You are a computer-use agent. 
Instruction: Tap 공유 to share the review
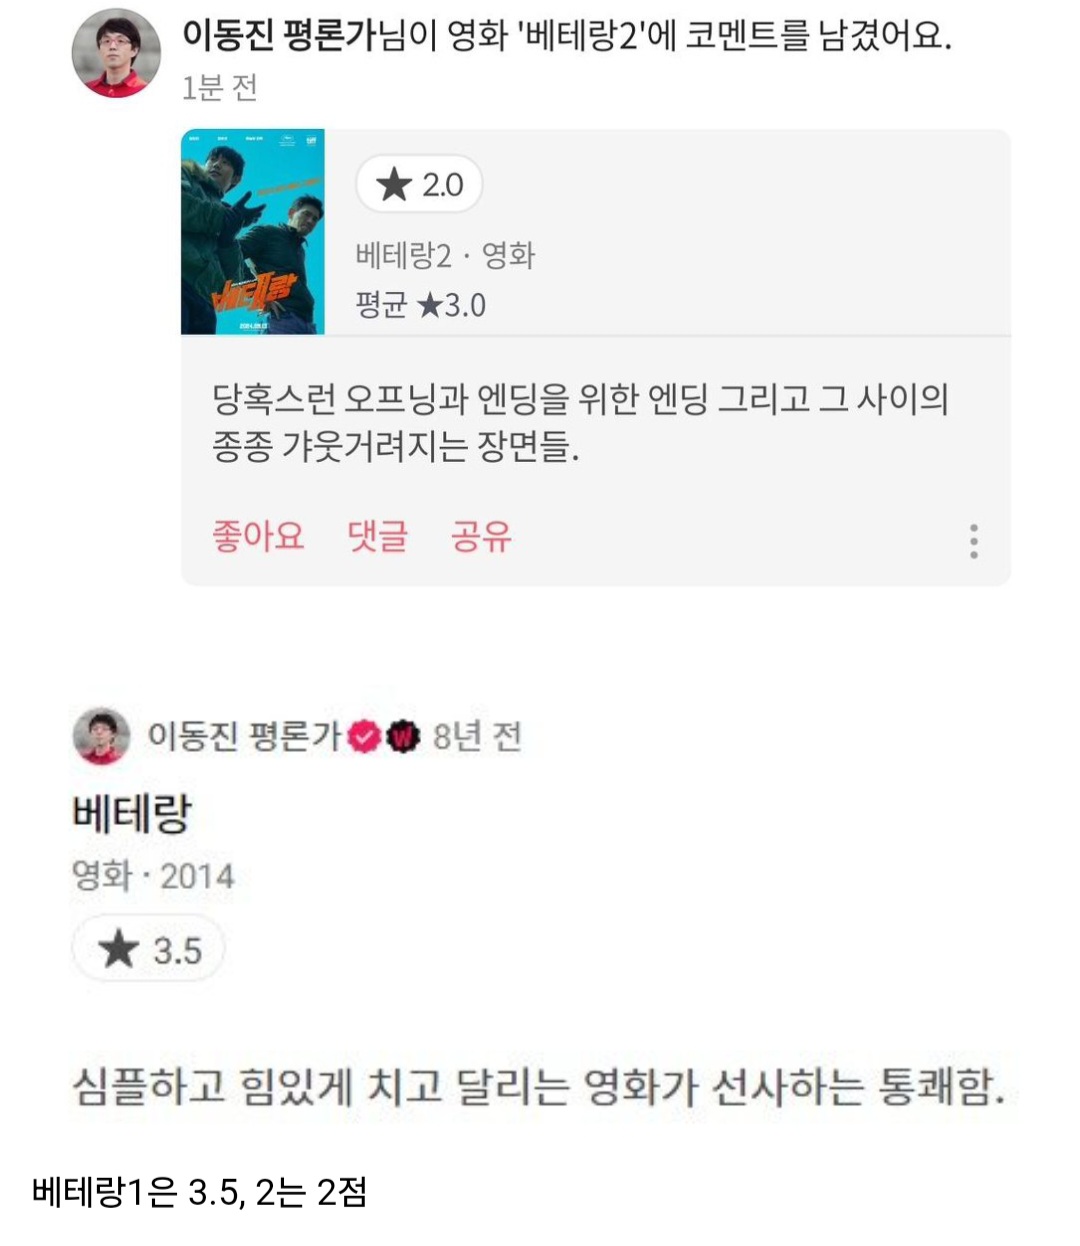[481, 536]
